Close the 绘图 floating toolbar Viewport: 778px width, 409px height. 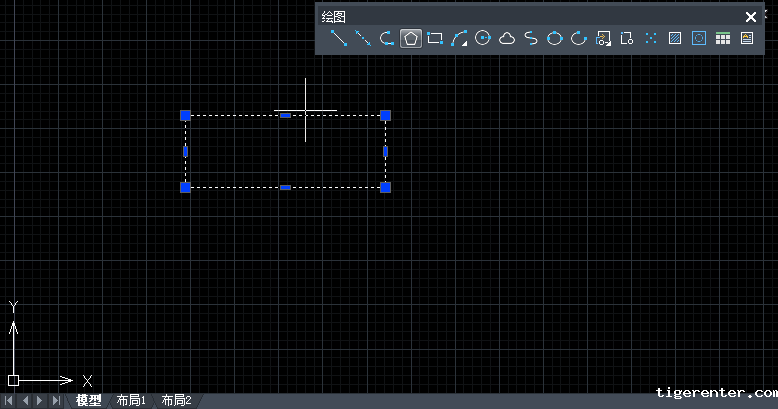[751, 16]
